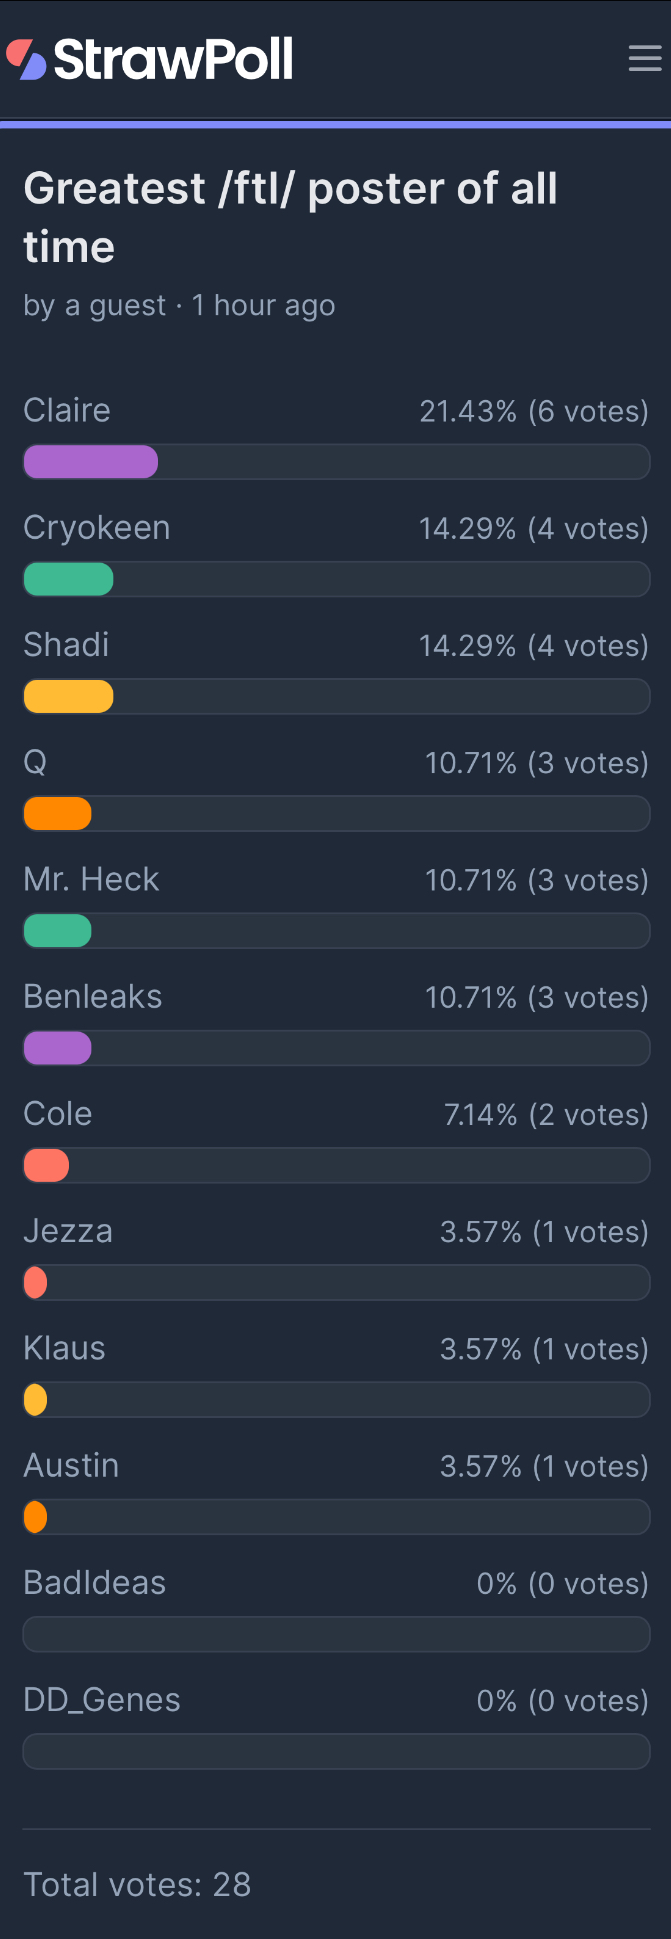Viewport: 671px width, 1939px height.
Task: Click Cole's red result bar
Action: click(x=46, y=1165)
